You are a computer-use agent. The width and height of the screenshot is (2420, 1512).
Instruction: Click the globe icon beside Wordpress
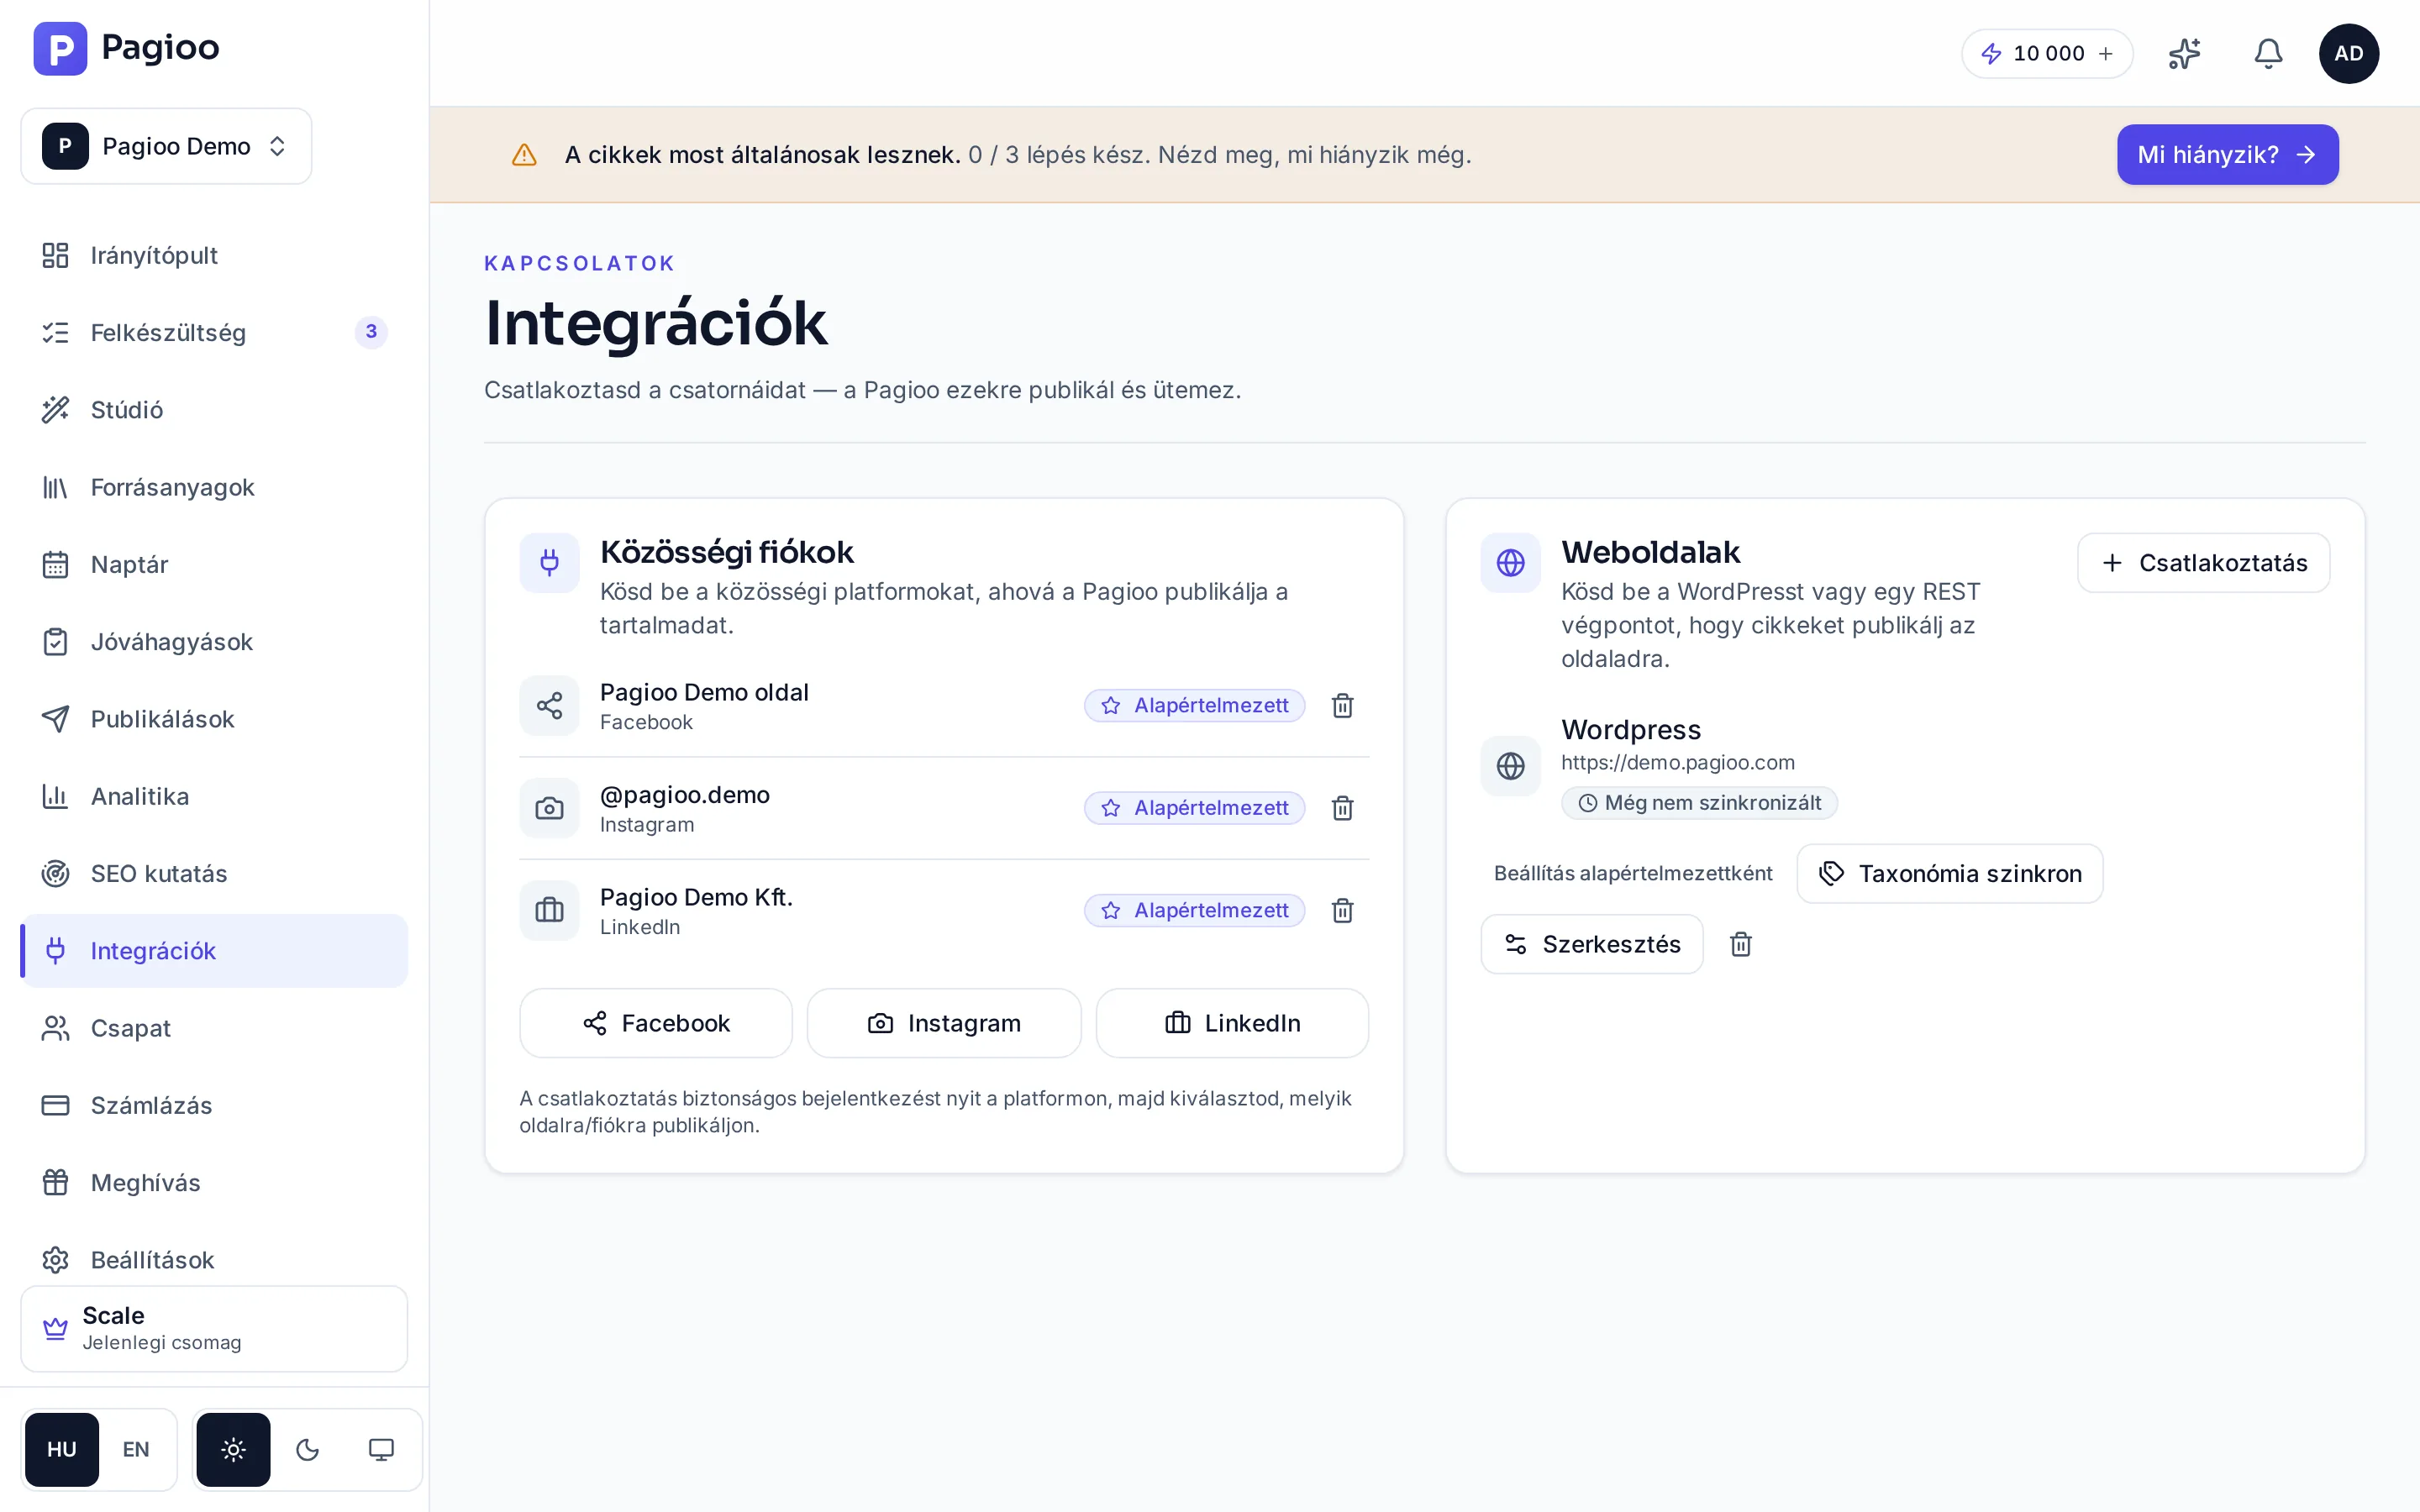[x=1510, y=766]
